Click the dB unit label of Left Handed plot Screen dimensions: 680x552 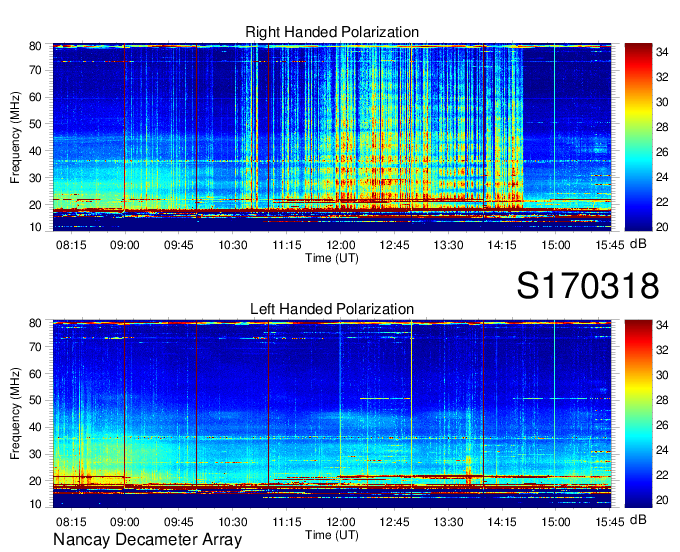pyautogui.click(x=638, y=519)
